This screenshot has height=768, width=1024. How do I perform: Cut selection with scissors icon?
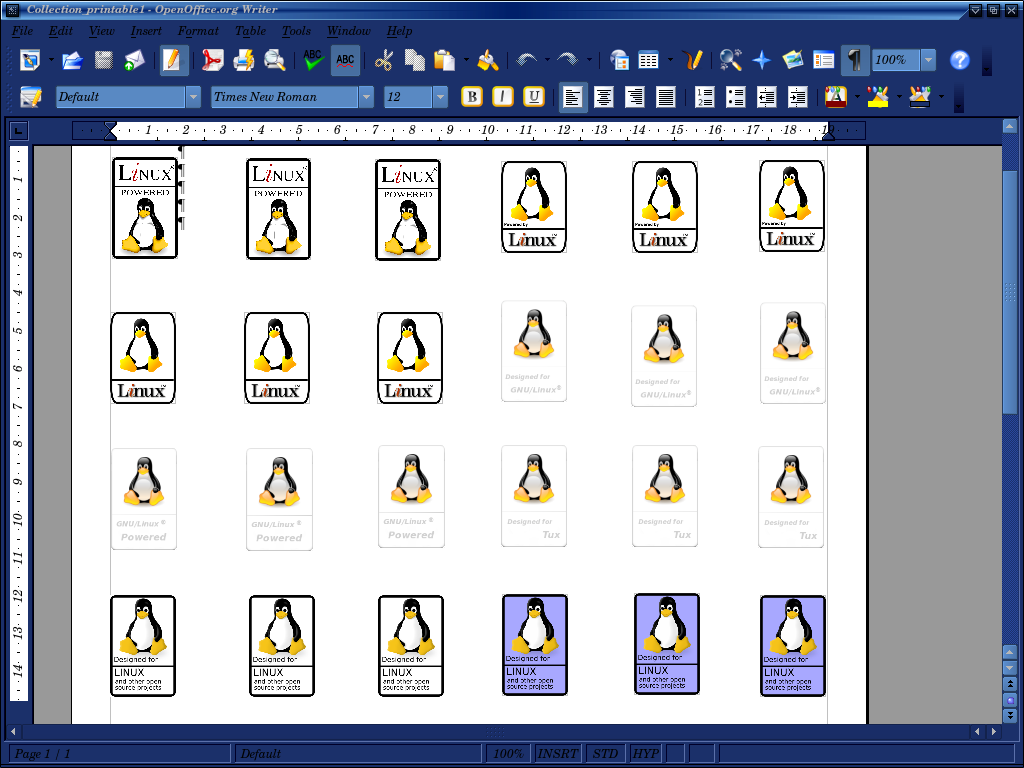[383, 60]
